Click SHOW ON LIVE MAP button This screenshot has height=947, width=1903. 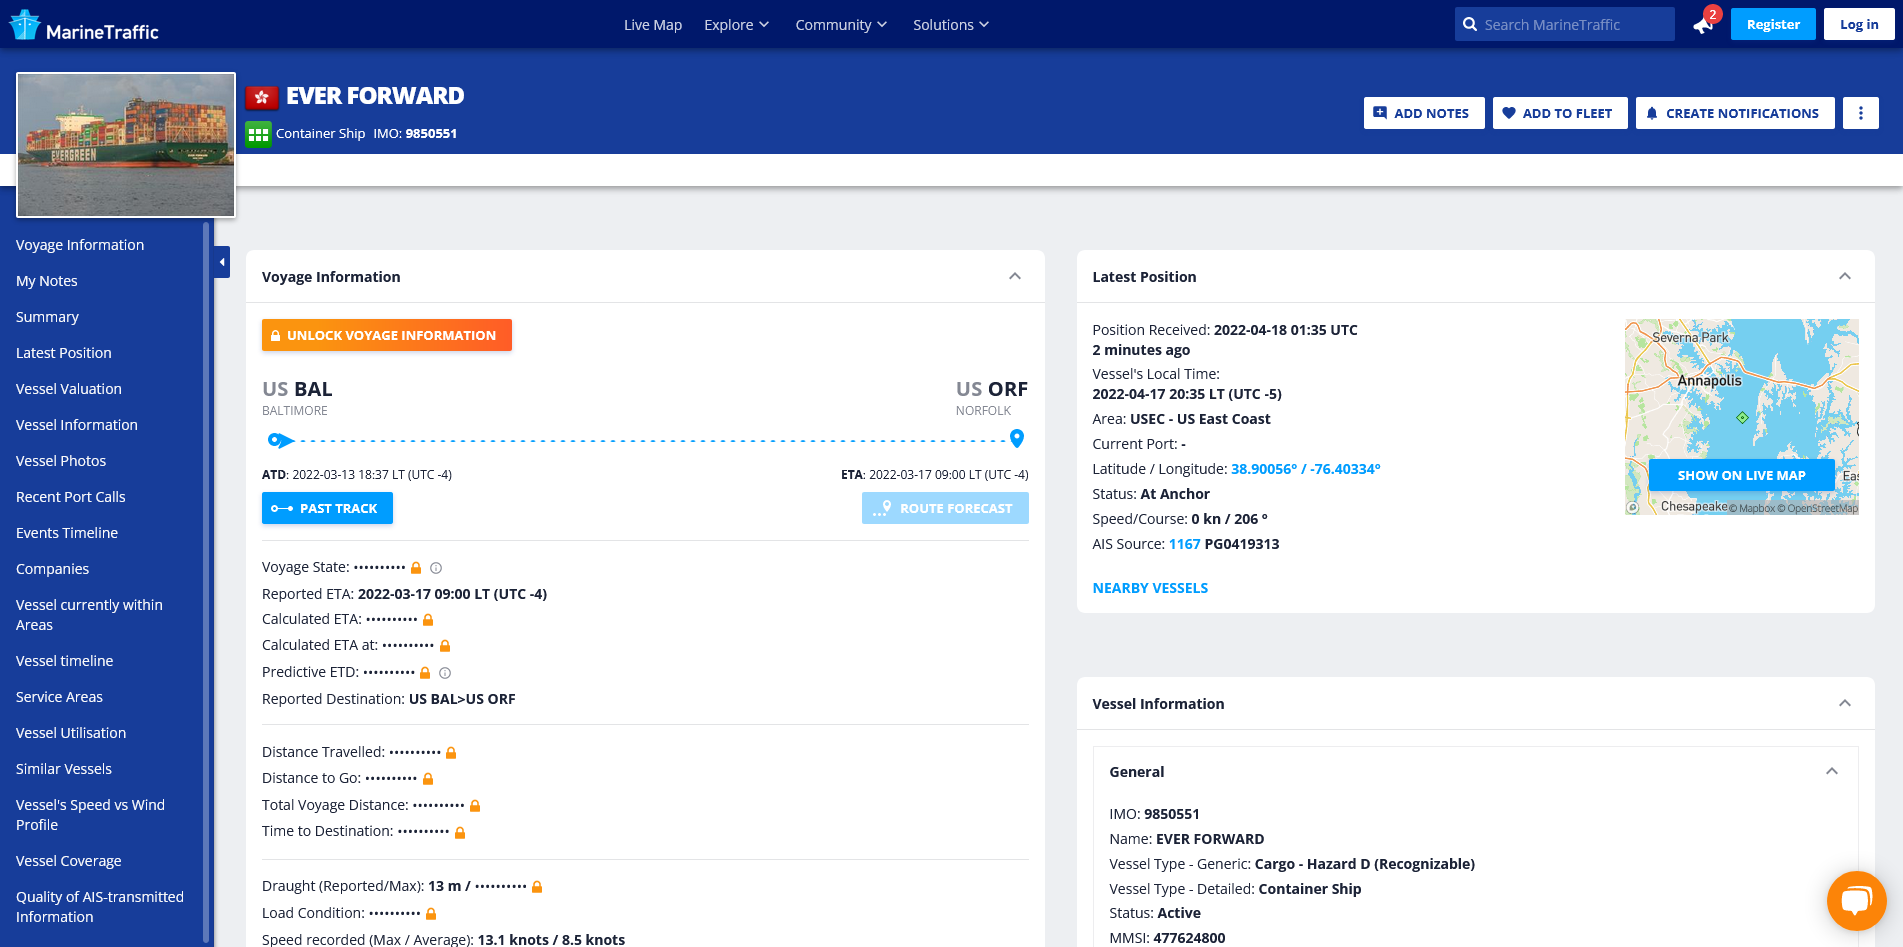[x=1741, y=475]
